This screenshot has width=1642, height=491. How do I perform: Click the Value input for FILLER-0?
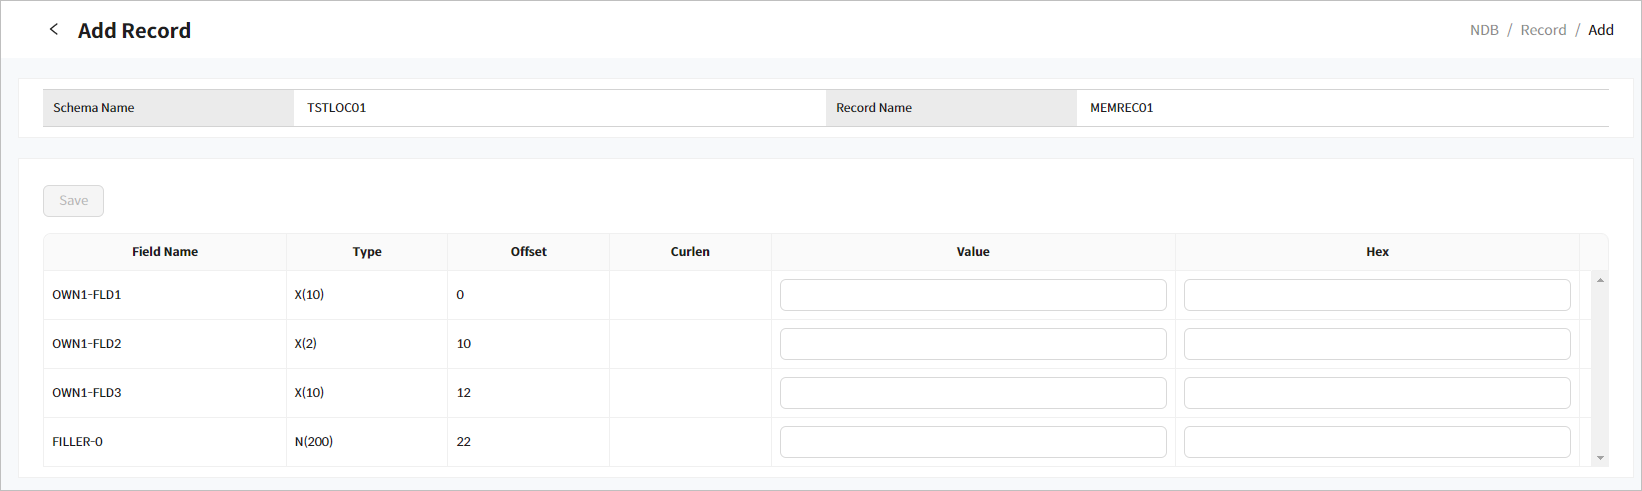pyautogui.click(x=972, y=442)
